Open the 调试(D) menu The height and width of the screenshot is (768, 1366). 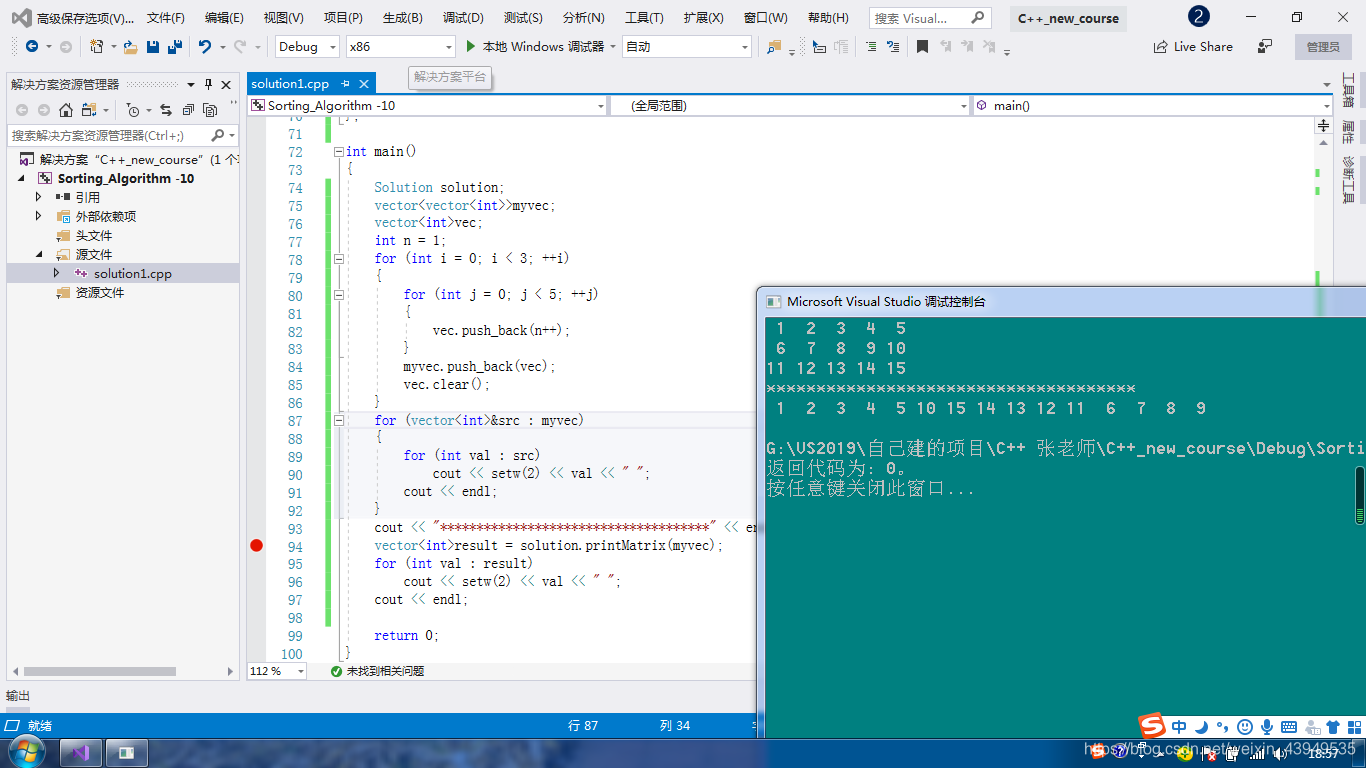click(x=463, y=18)
